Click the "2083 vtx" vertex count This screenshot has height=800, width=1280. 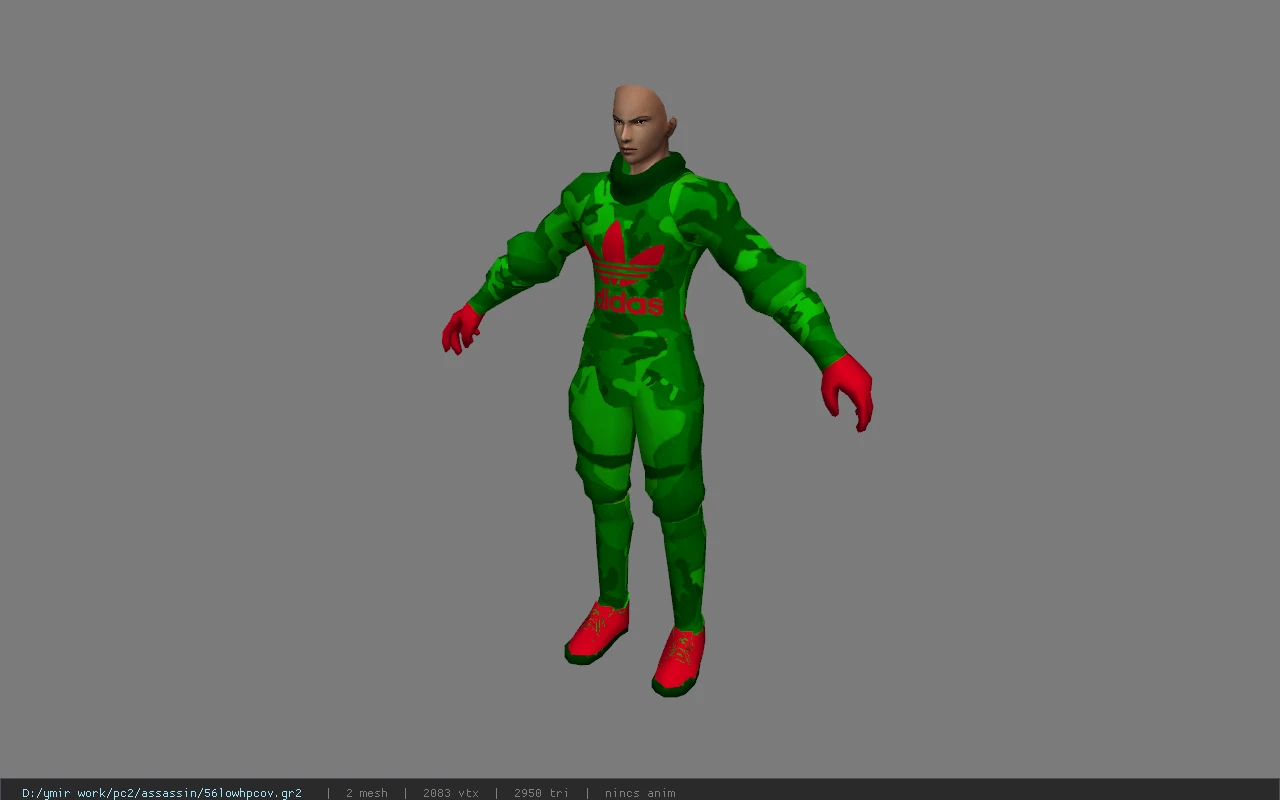pyautogui.click(x=451, y=793)
